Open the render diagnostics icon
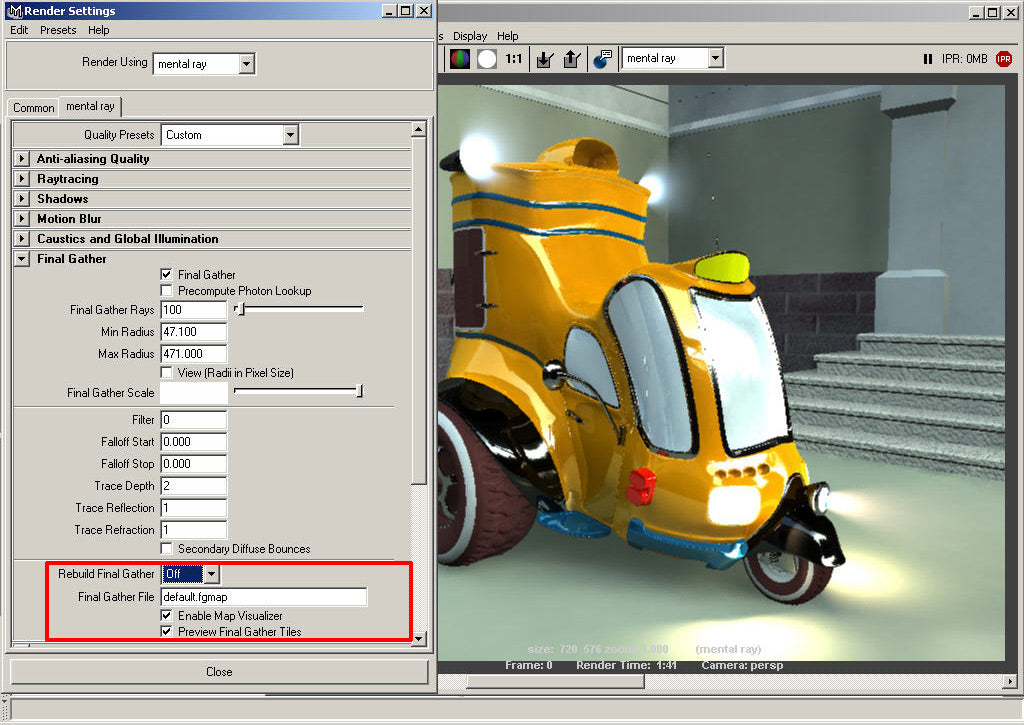This screenshot has height=725, width=1024. point(602,59)
